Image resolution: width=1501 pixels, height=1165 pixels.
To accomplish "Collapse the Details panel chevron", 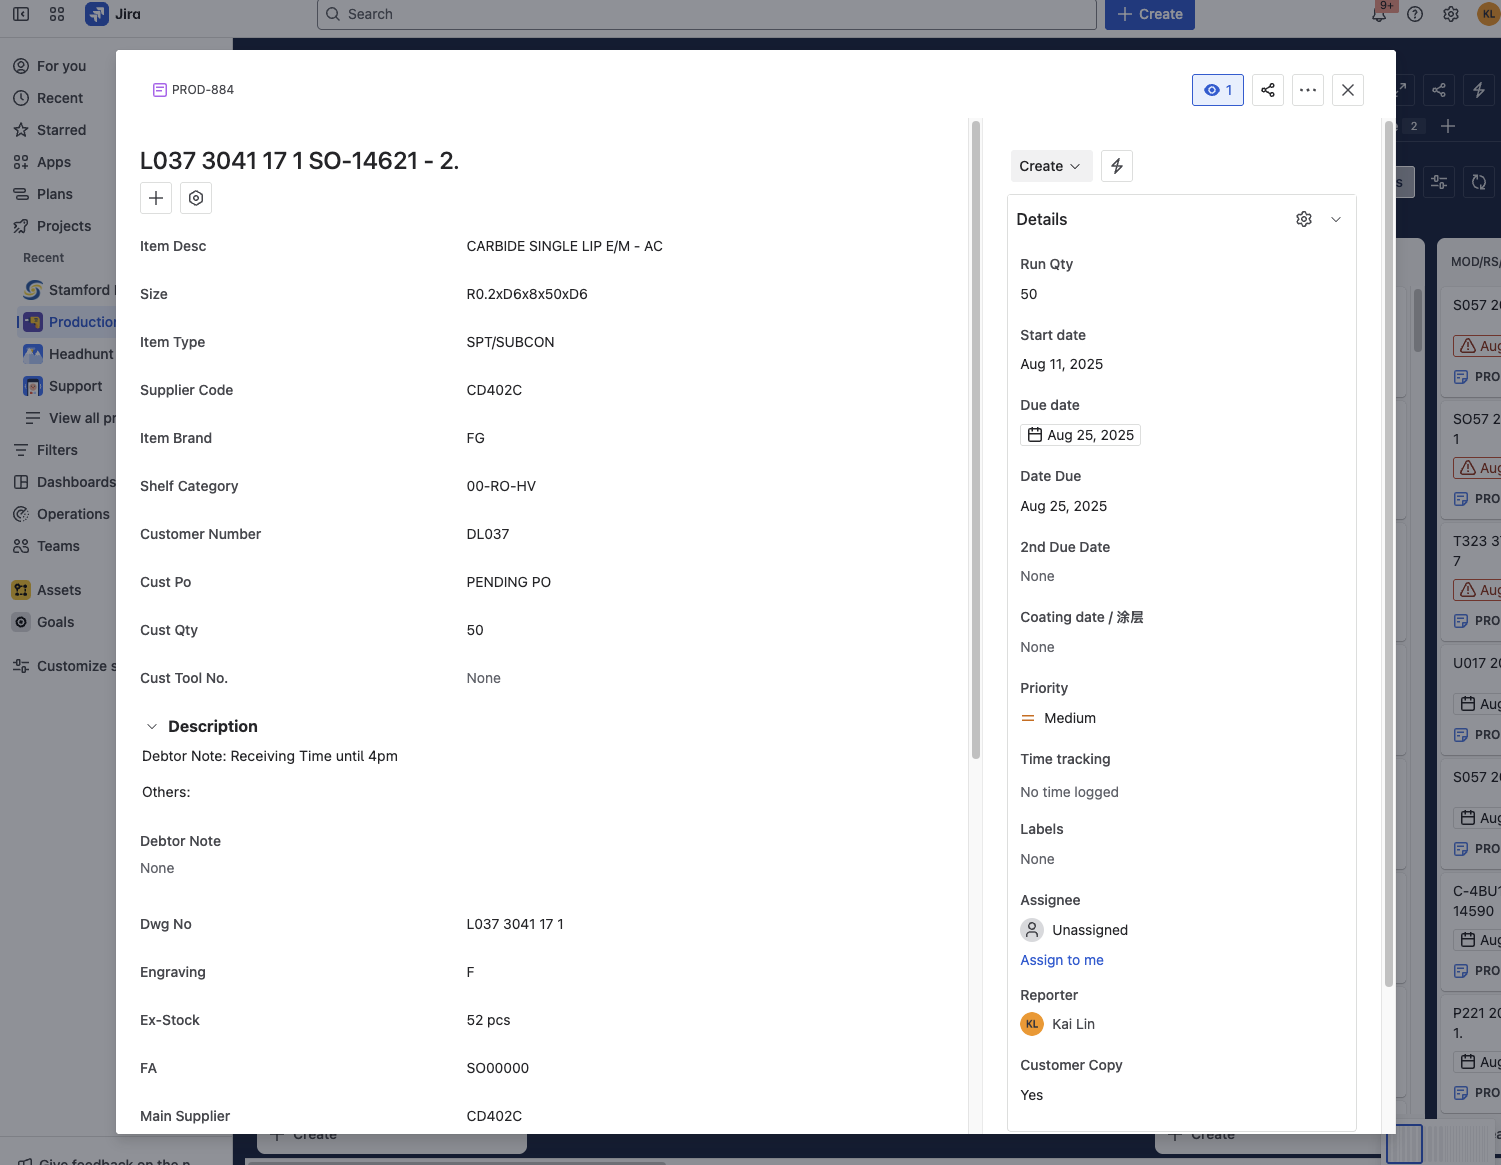I will [x=1336, y=219].
